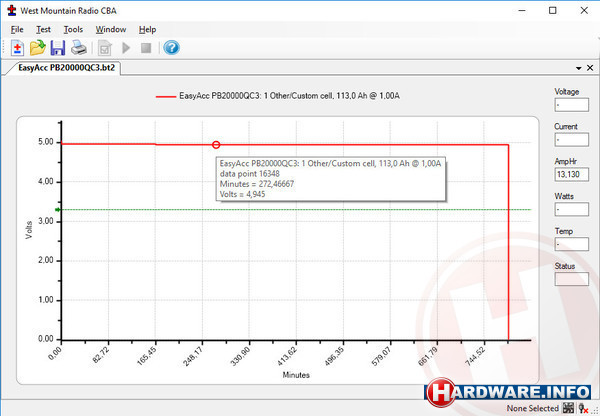Click the red circle data point marker on the graph
This screenshot has height=416, width=600.
216,146
